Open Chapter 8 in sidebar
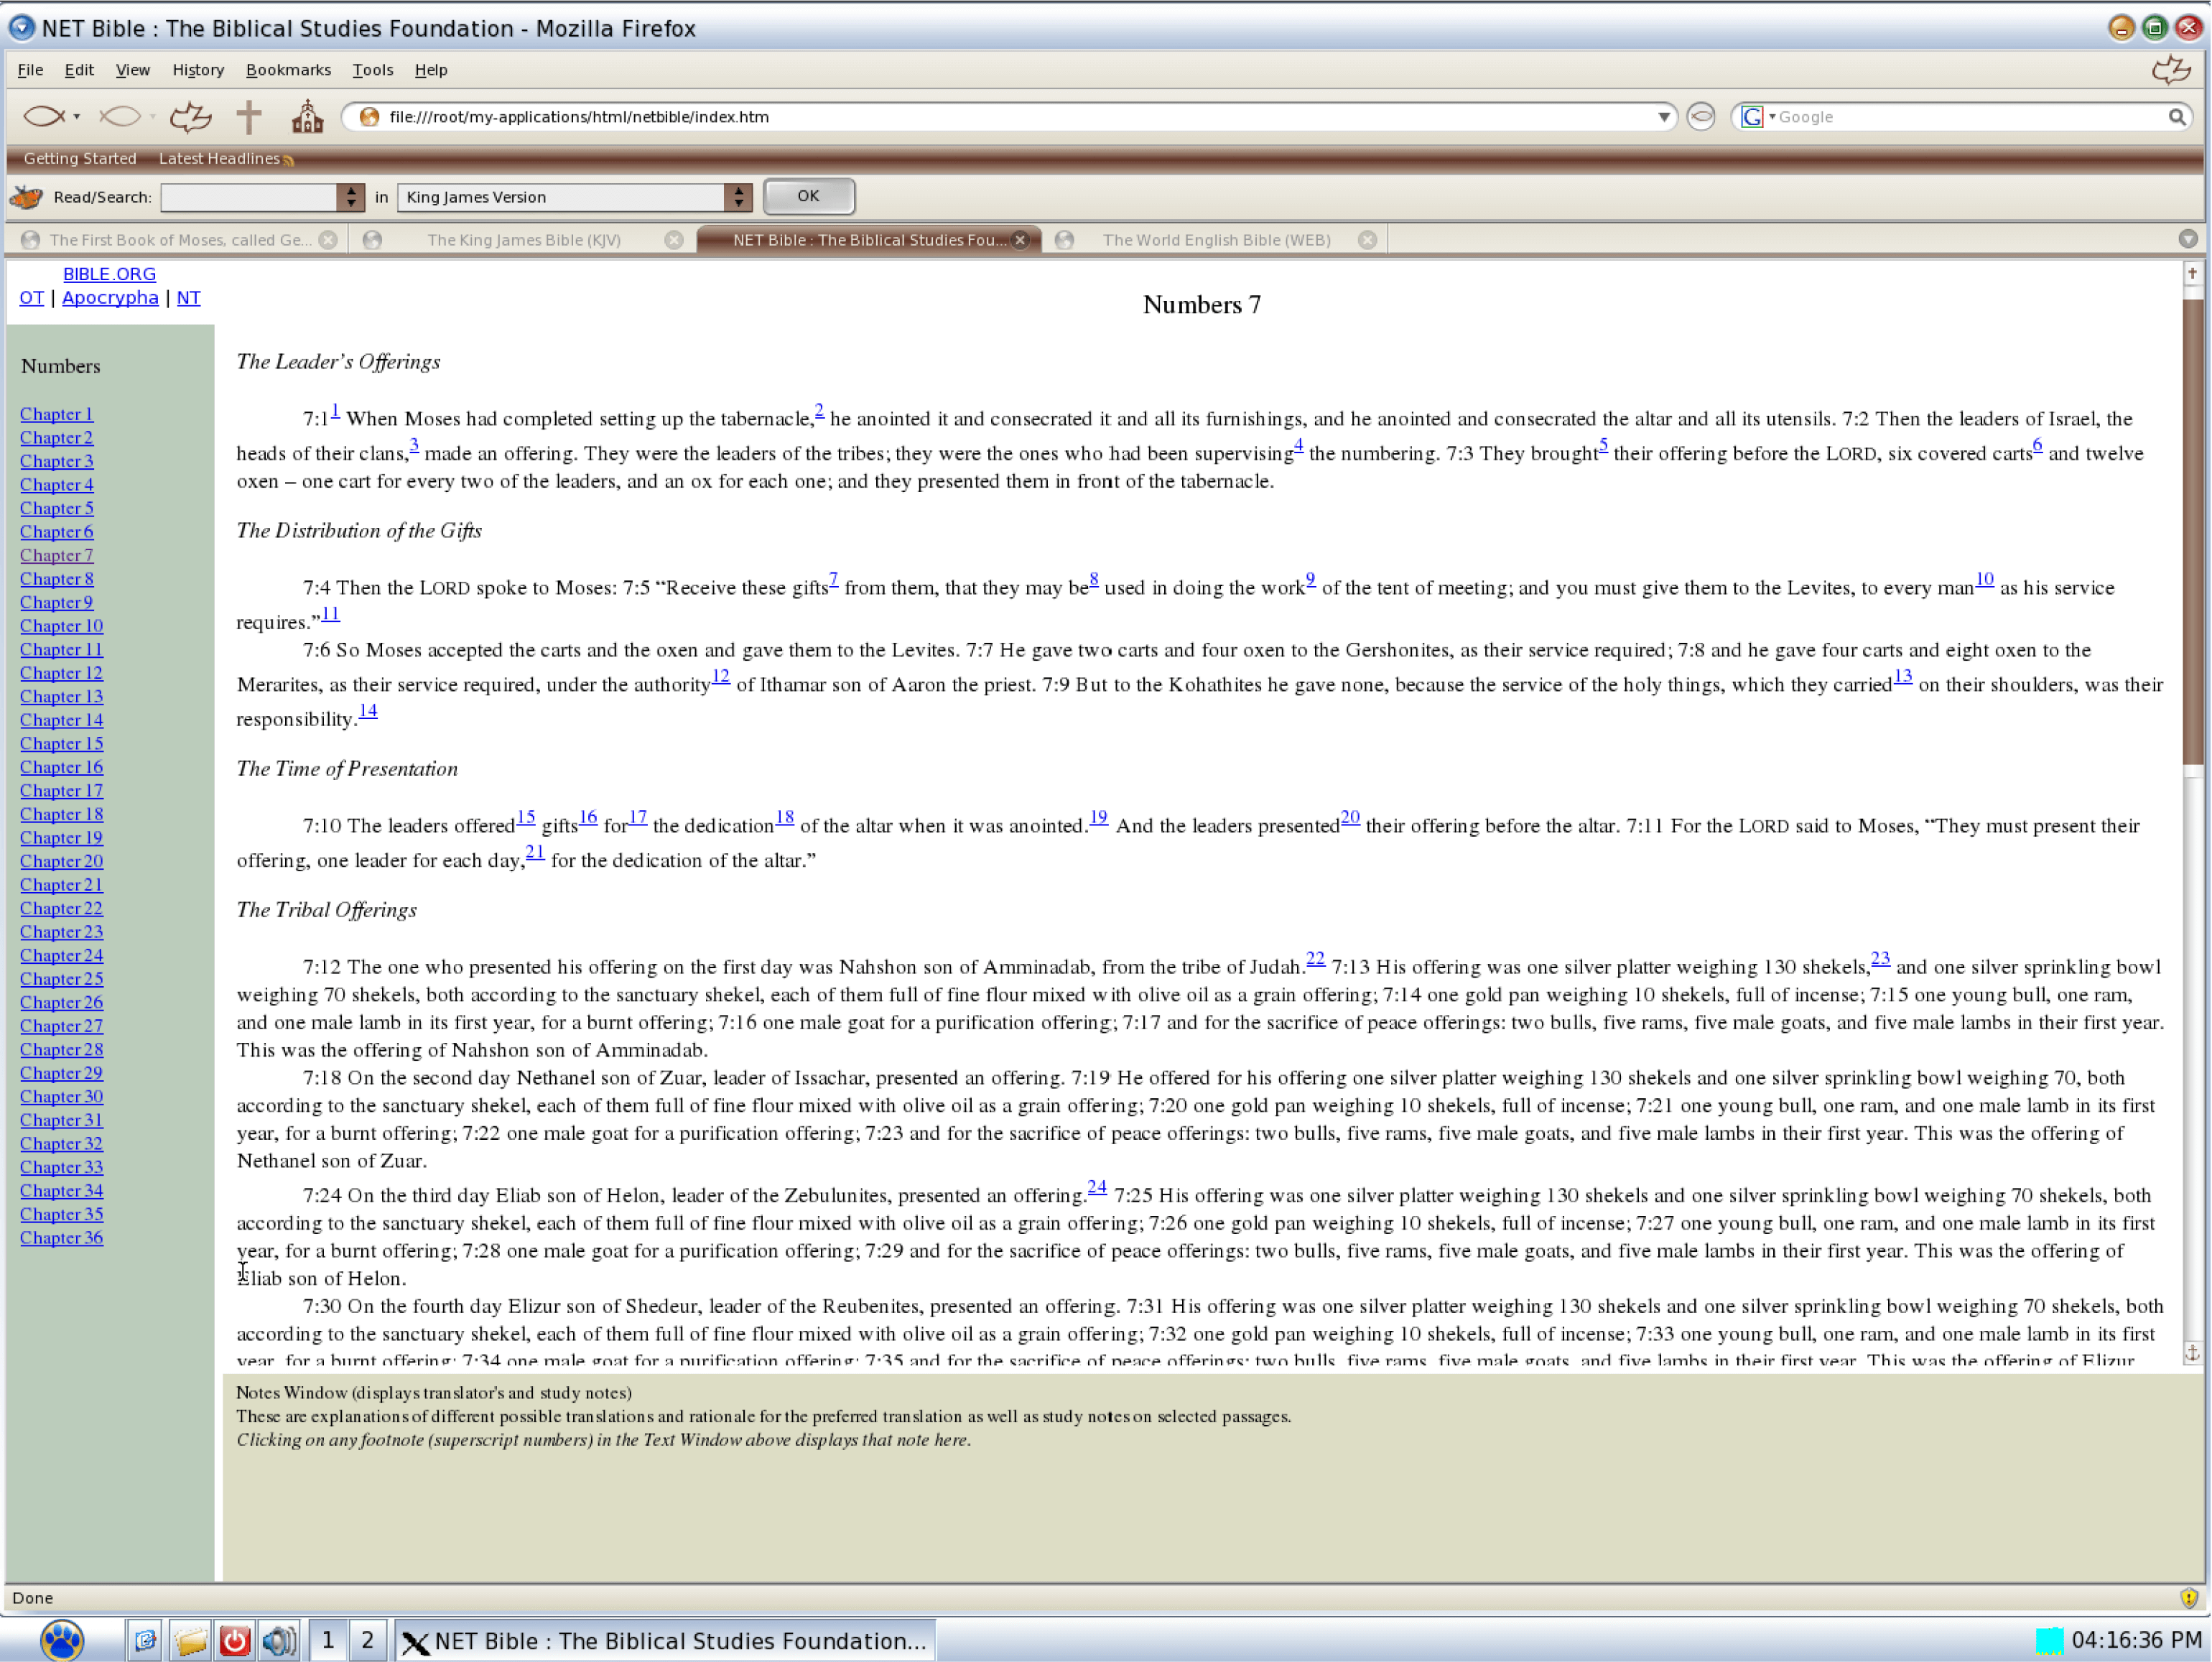 tap(56, 579)
